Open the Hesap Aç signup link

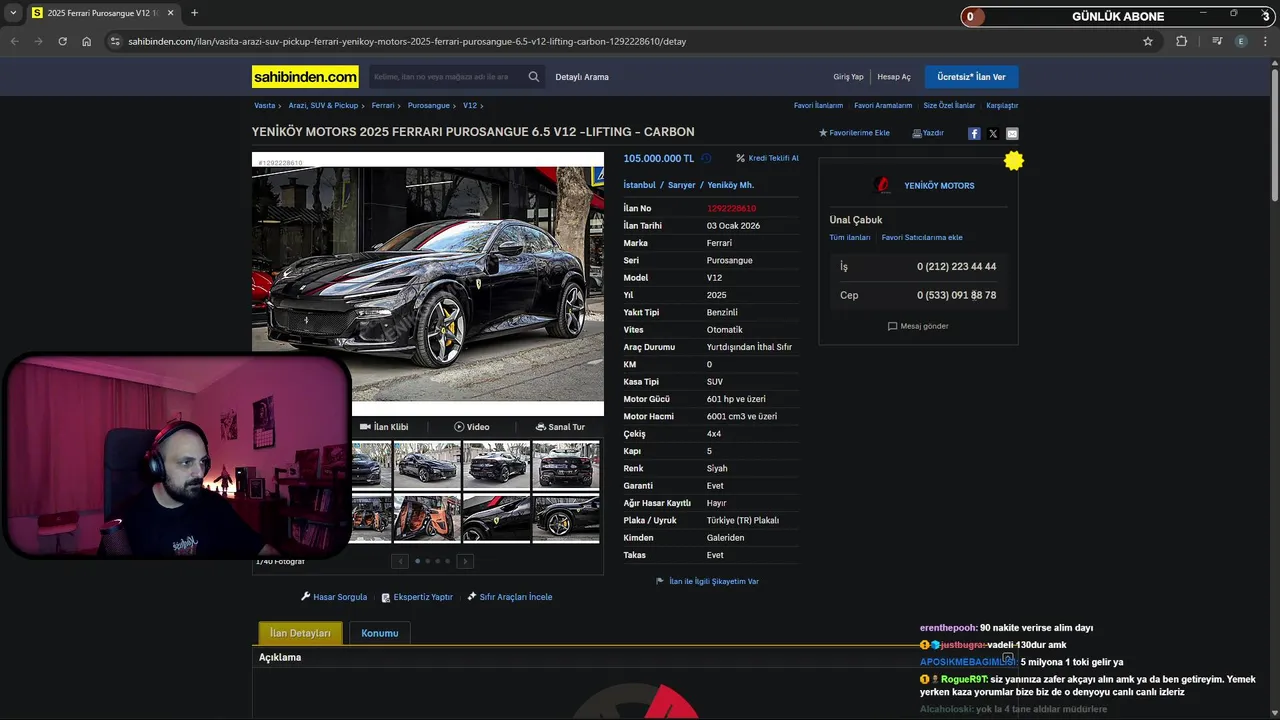click(x=894, y=77)
